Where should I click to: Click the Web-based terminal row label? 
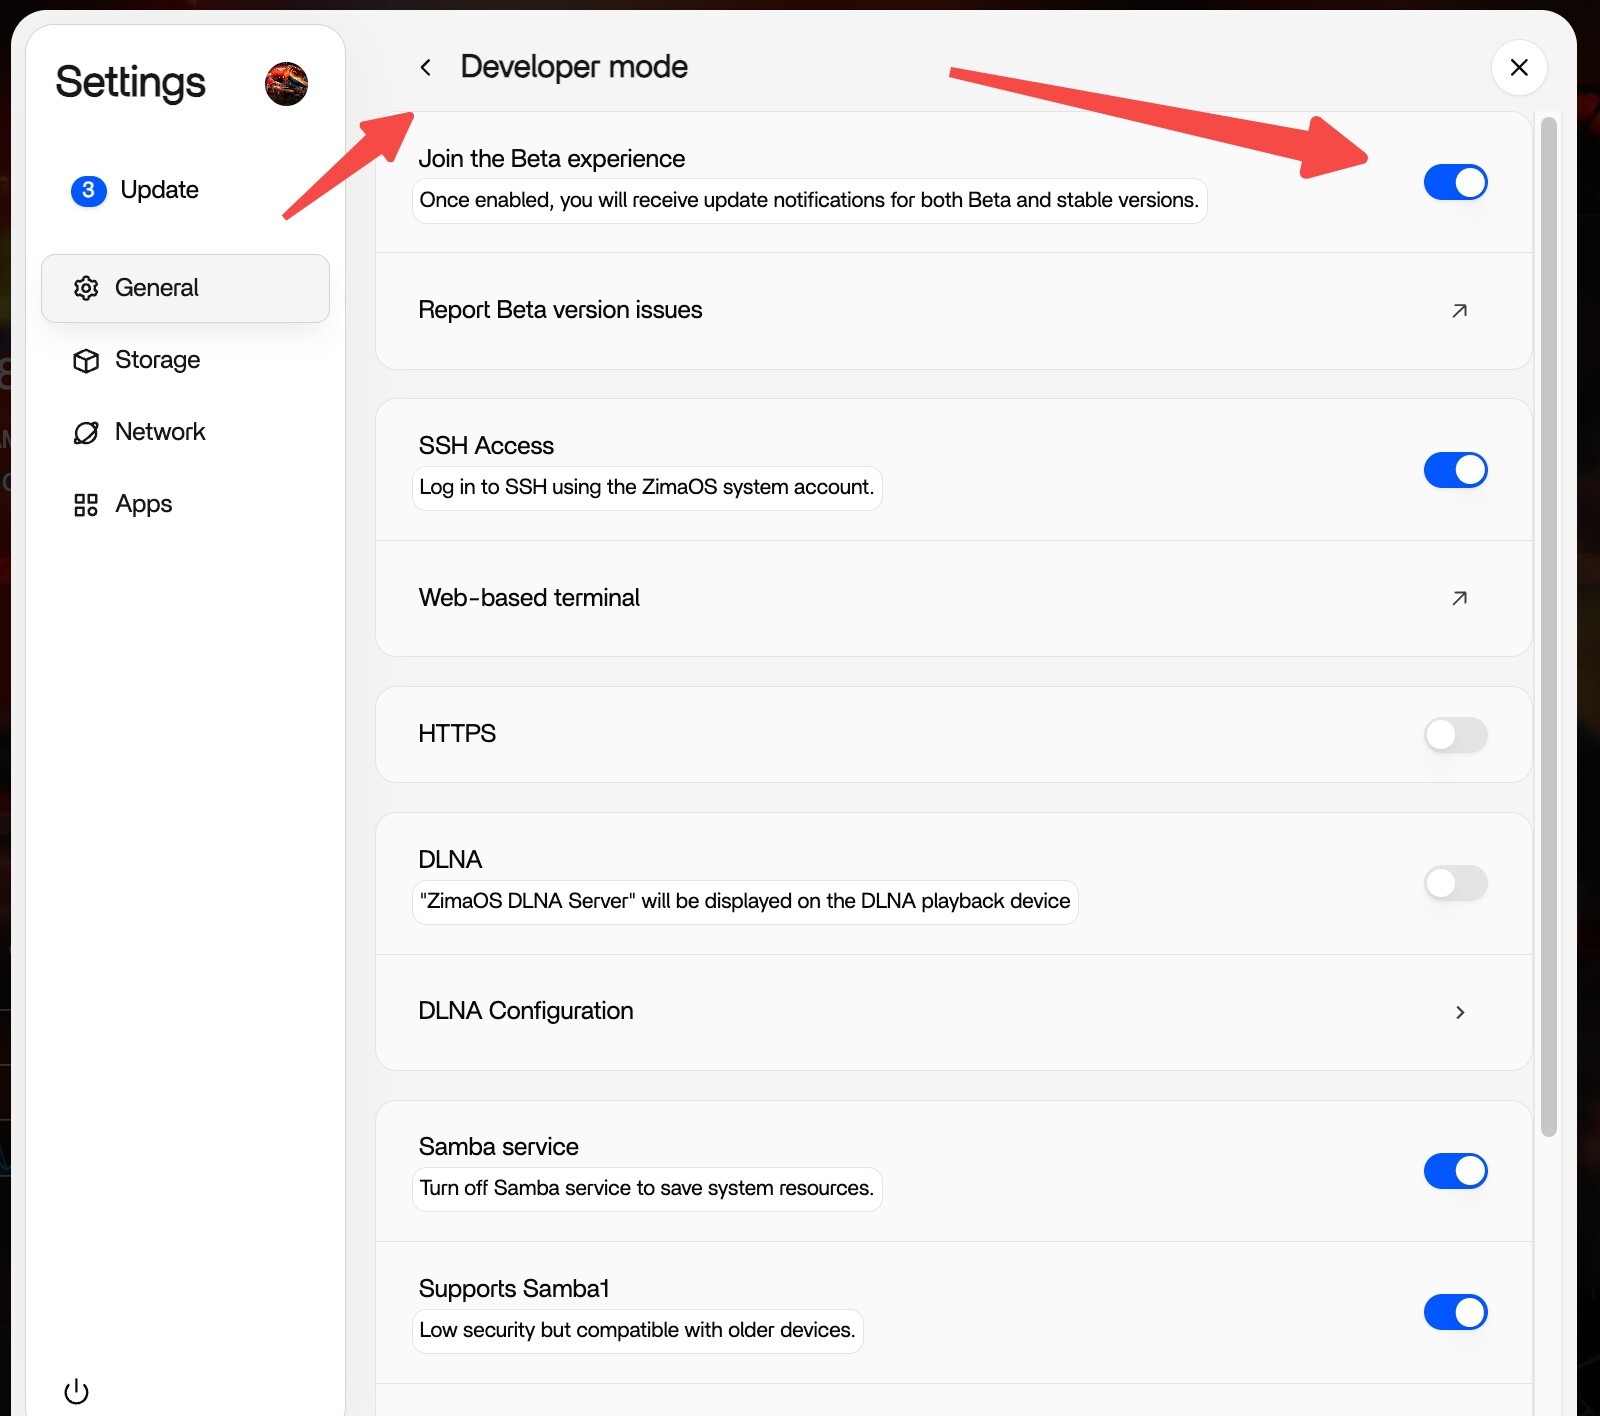tap(529, 598)
